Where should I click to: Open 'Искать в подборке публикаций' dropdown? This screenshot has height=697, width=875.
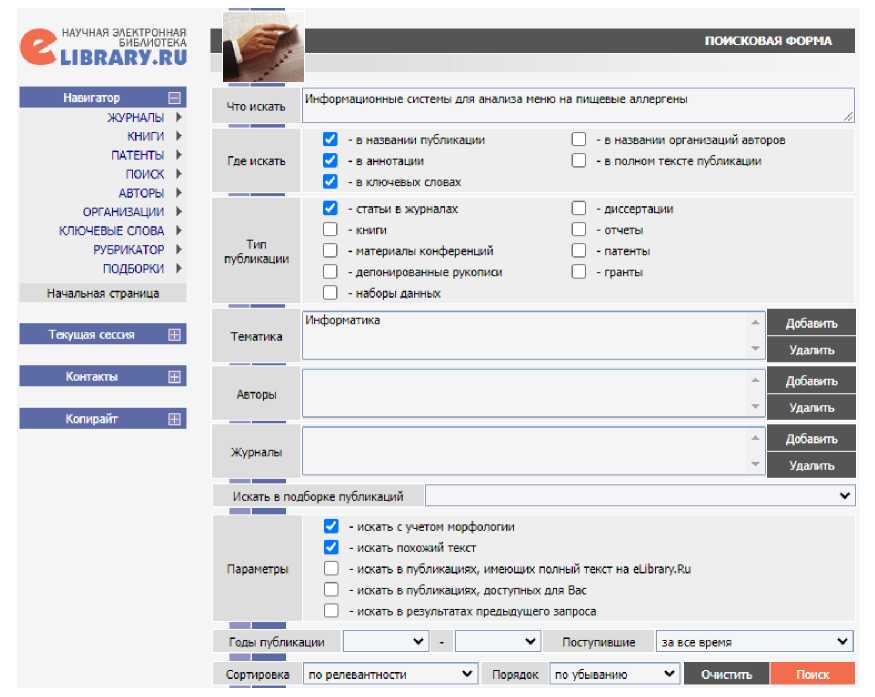tap(640, 496)
